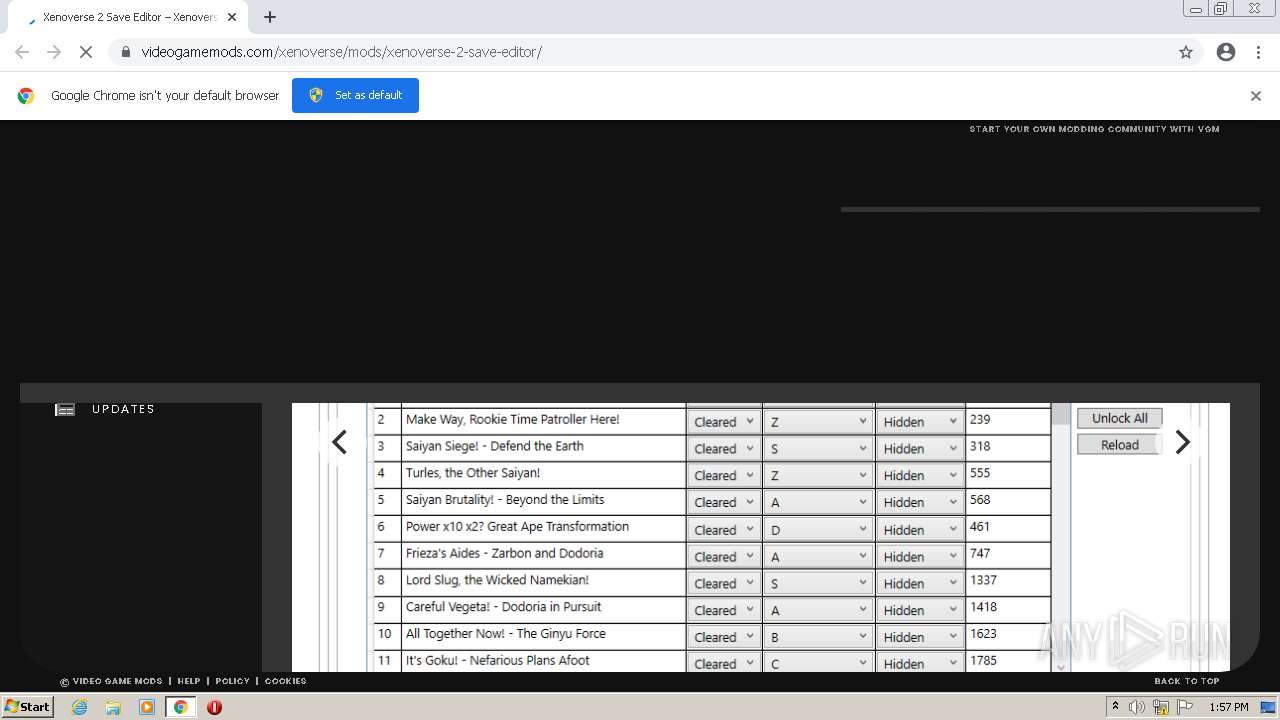Viewport: 1280px width, 720px height.
Task: Open the HELP footer link
Action: point(189,681)
